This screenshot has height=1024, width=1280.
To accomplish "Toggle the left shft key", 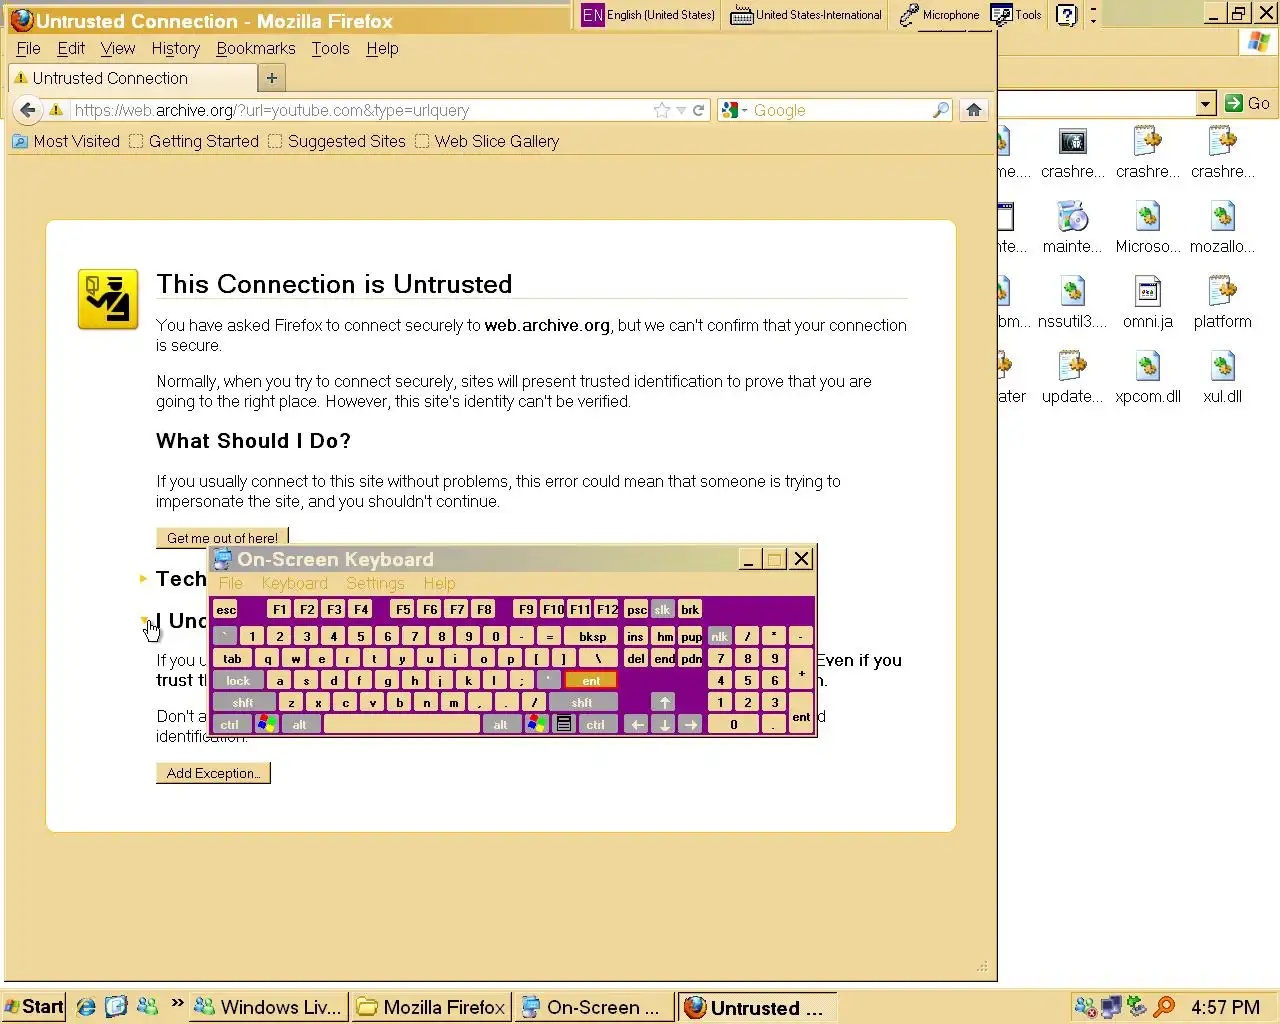I will pyautogui.click(x=243, y=702).
